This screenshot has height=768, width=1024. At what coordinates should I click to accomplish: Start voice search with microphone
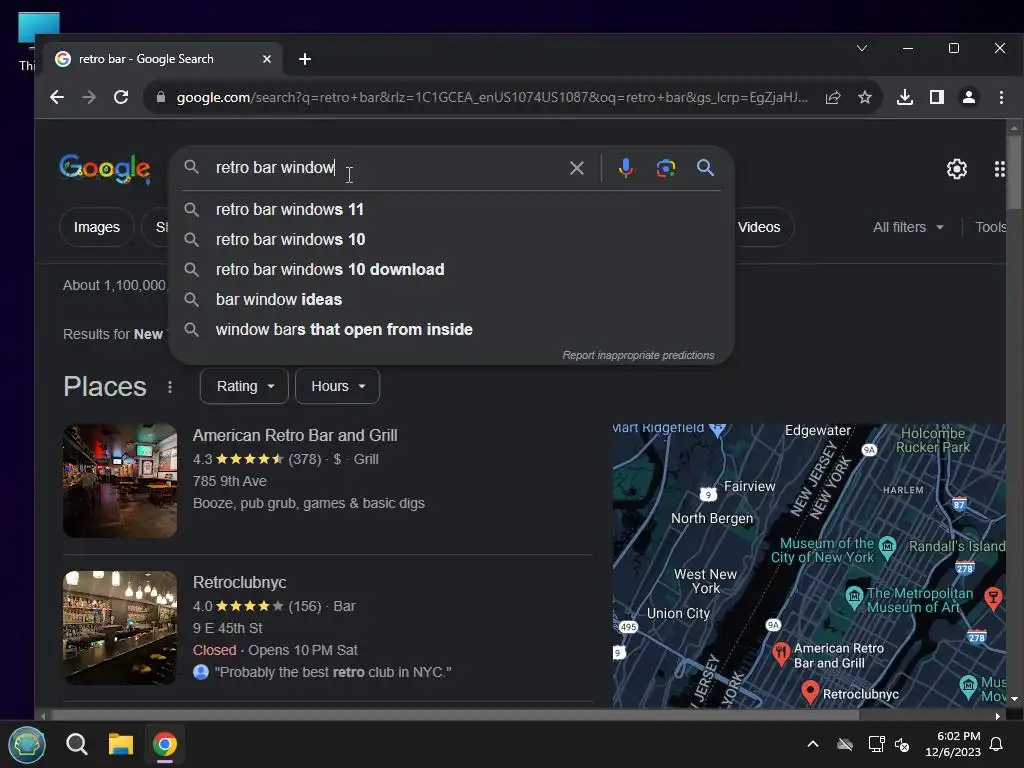pyautogui.click(x=626, y=168)
